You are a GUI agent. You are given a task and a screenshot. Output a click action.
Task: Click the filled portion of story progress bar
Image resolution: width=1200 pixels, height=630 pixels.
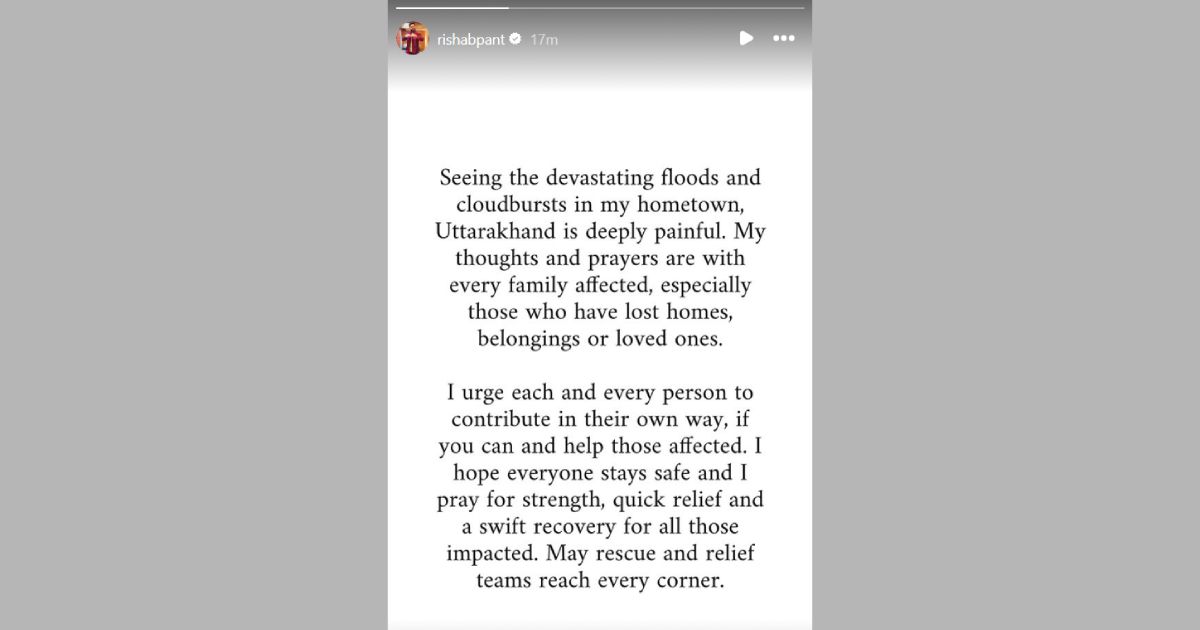(x=452, y=8)
